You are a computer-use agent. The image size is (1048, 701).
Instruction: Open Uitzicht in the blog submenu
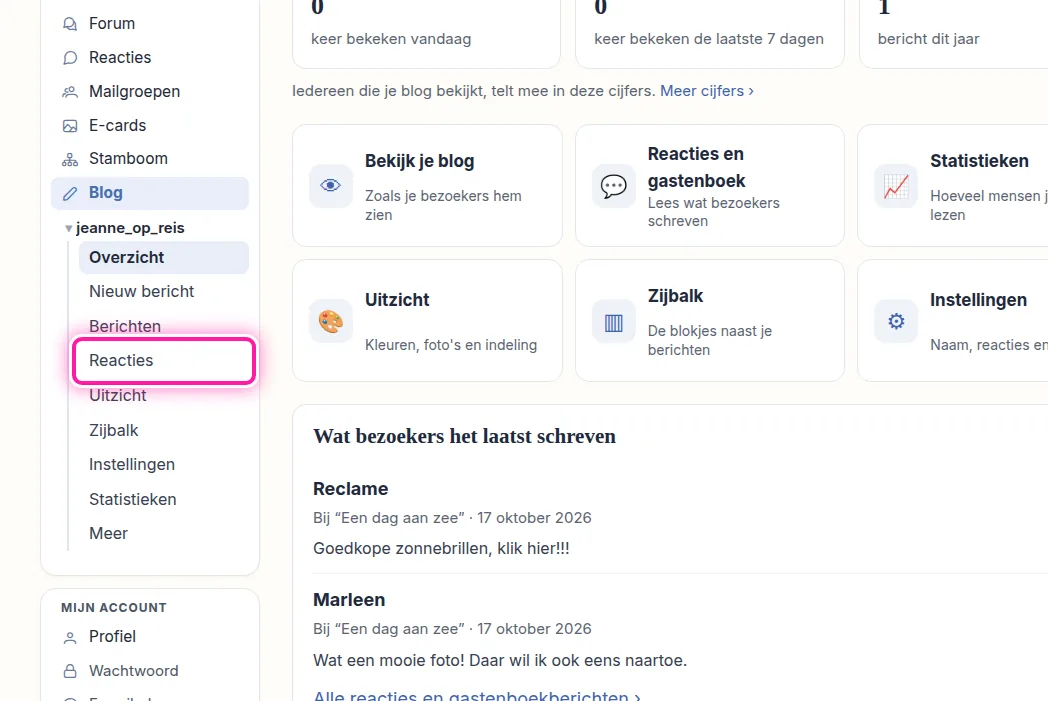point(118,396)
